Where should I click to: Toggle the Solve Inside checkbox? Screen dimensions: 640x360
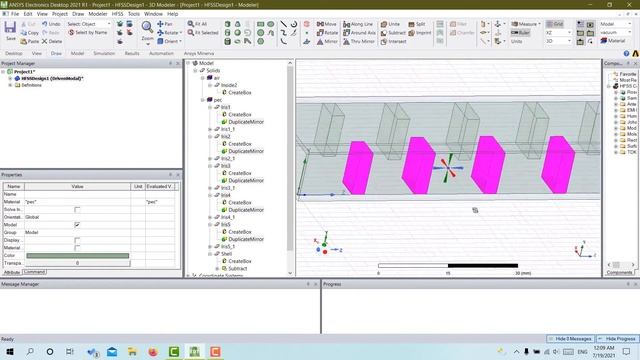(x=77, y=209)
